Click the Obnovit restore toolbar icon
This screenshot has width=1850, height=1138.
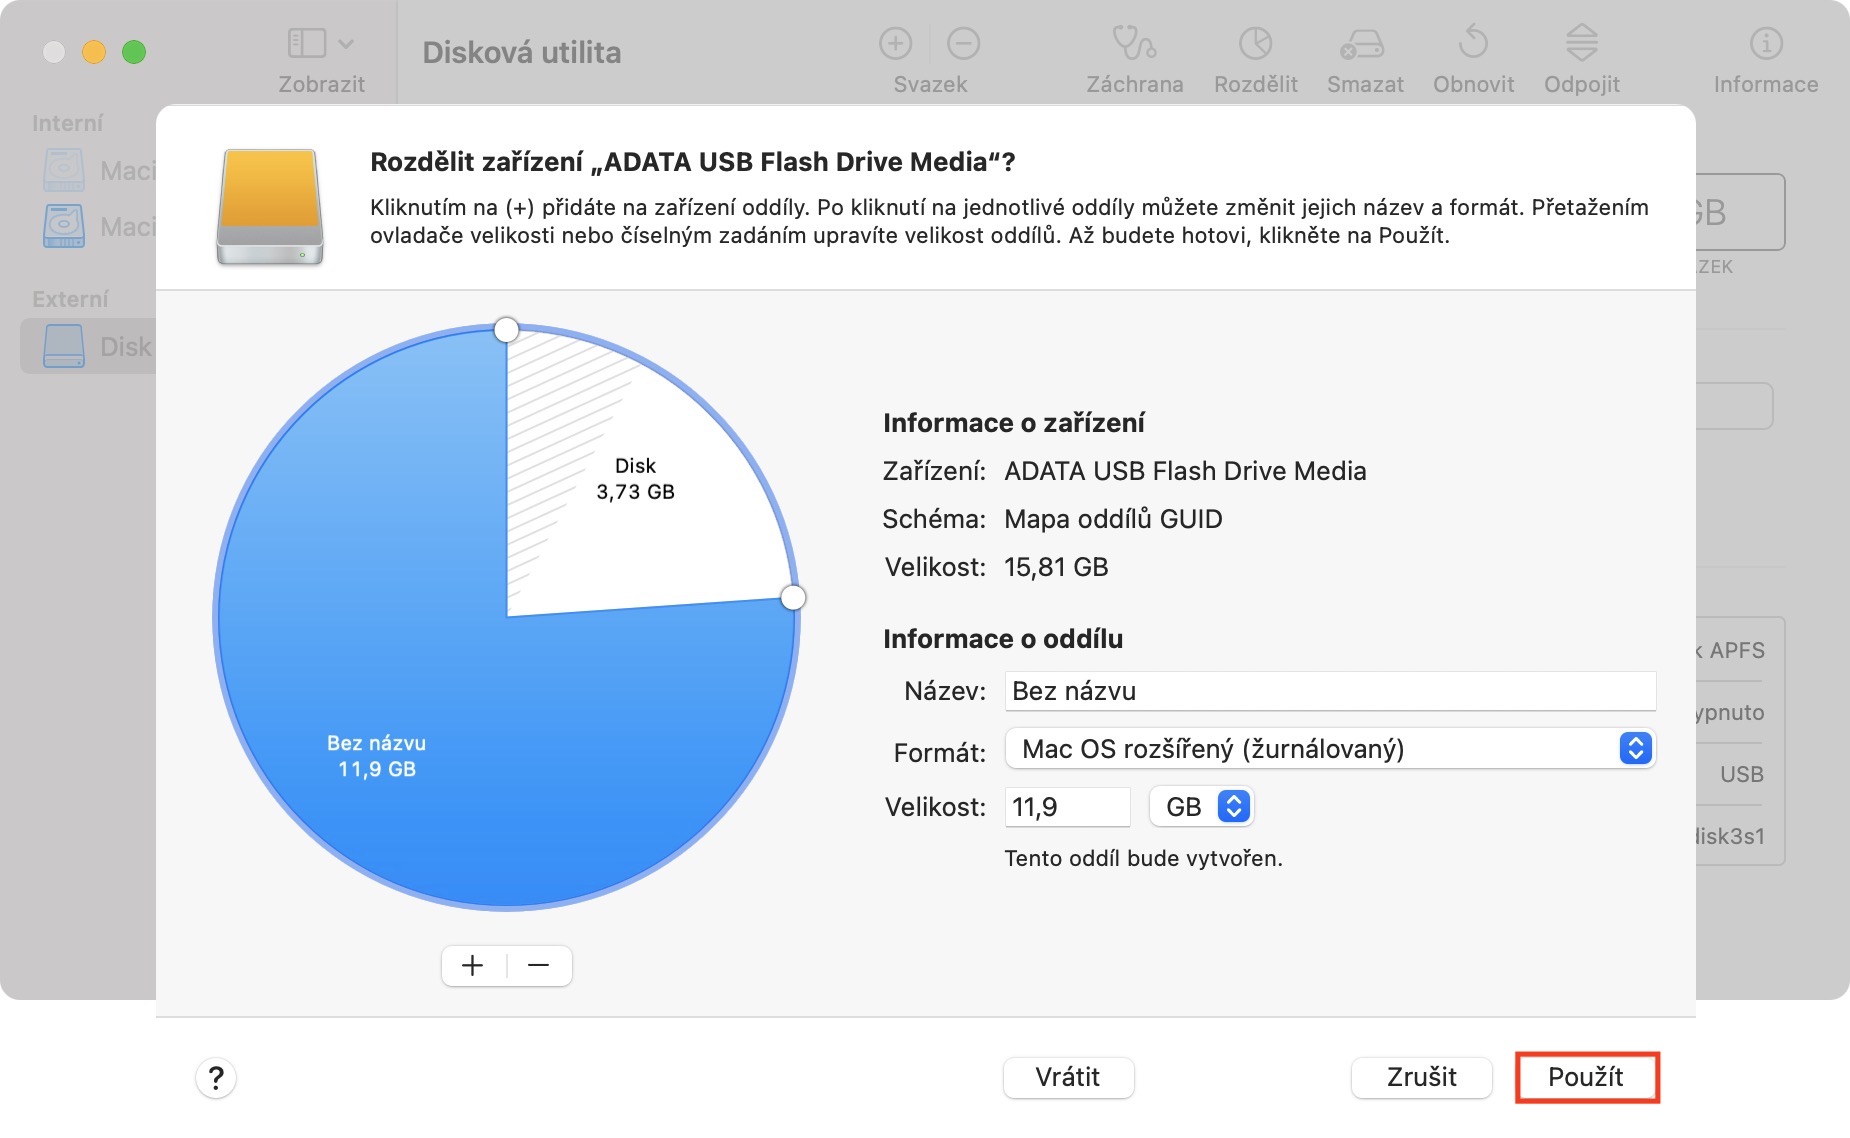[x=1473, y=44]
